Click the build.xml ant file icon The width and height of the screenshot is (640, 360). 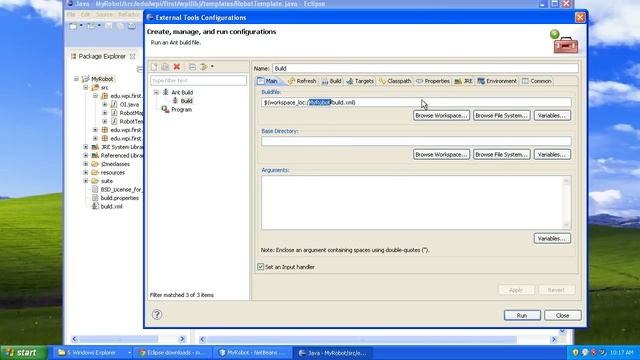tap(95, 206)
